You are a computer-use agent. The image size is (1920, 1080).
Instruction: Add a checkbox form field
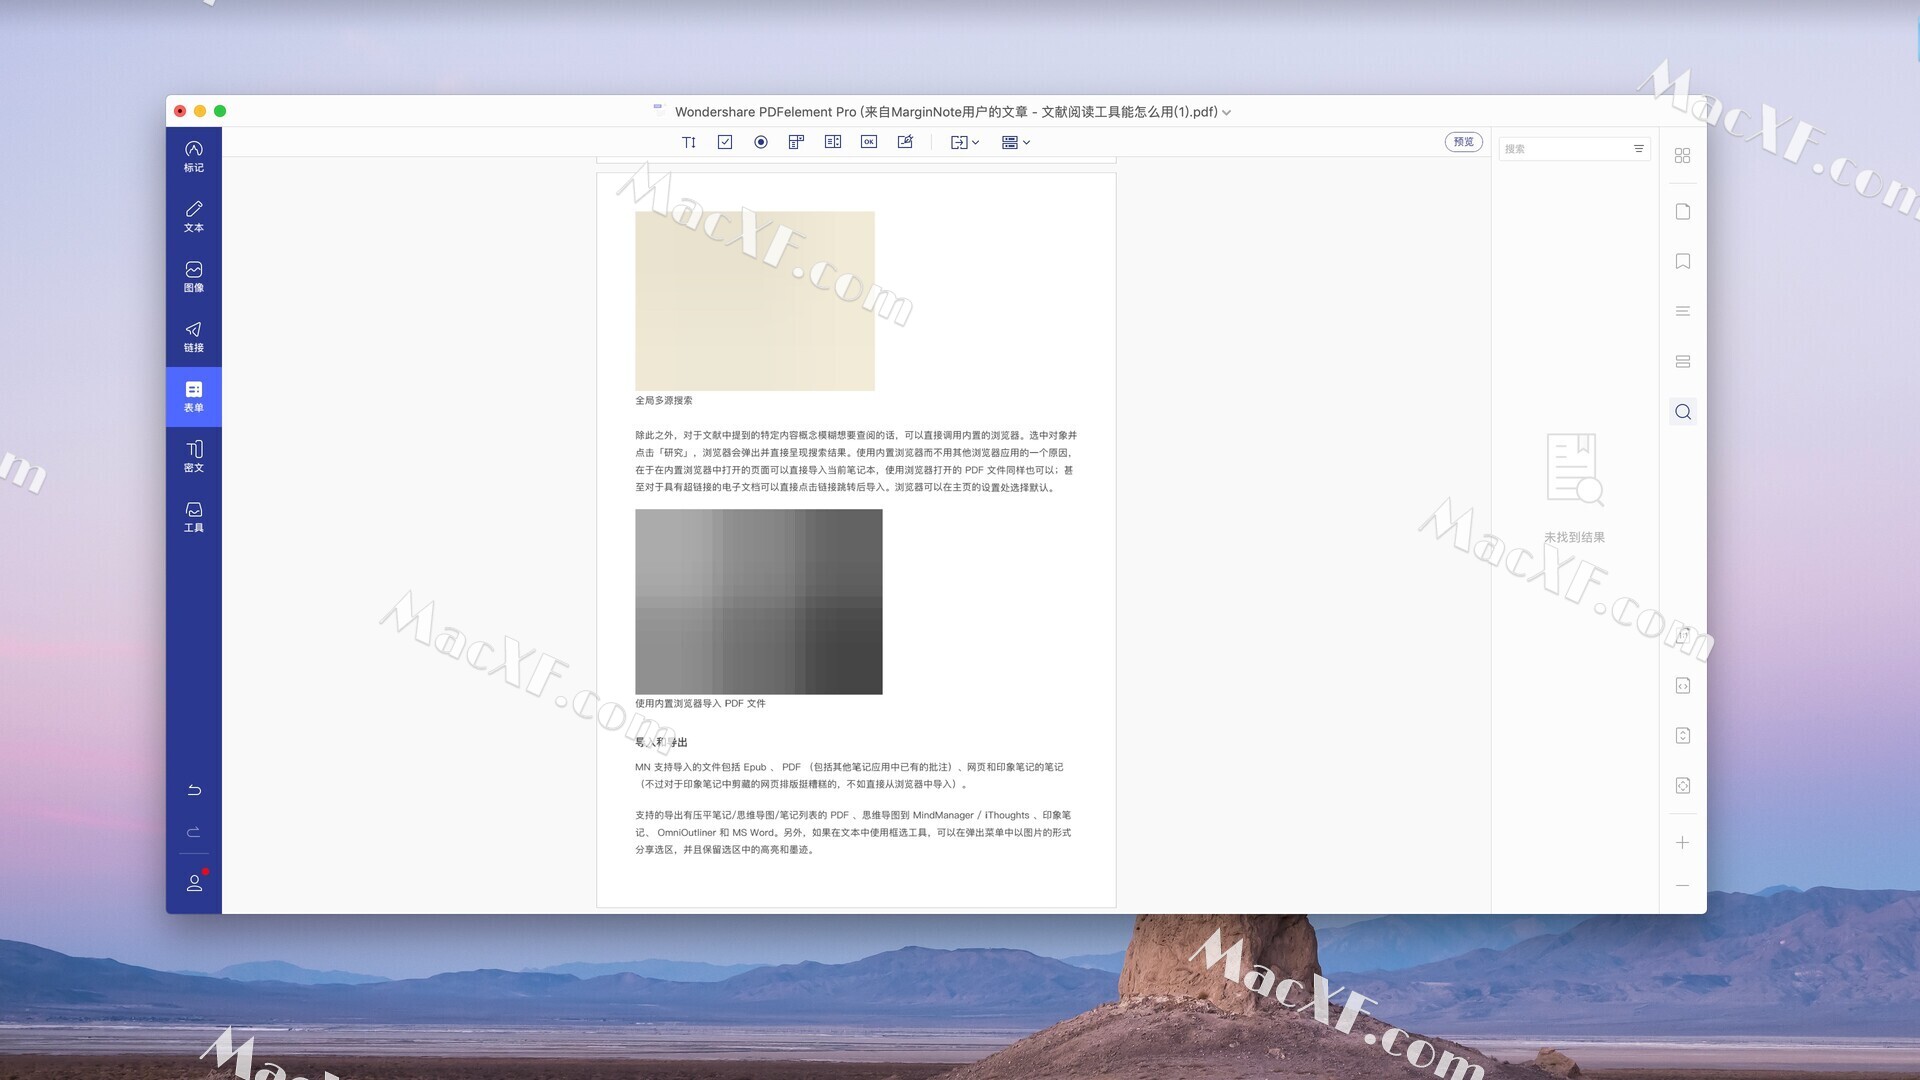(725, 142)
